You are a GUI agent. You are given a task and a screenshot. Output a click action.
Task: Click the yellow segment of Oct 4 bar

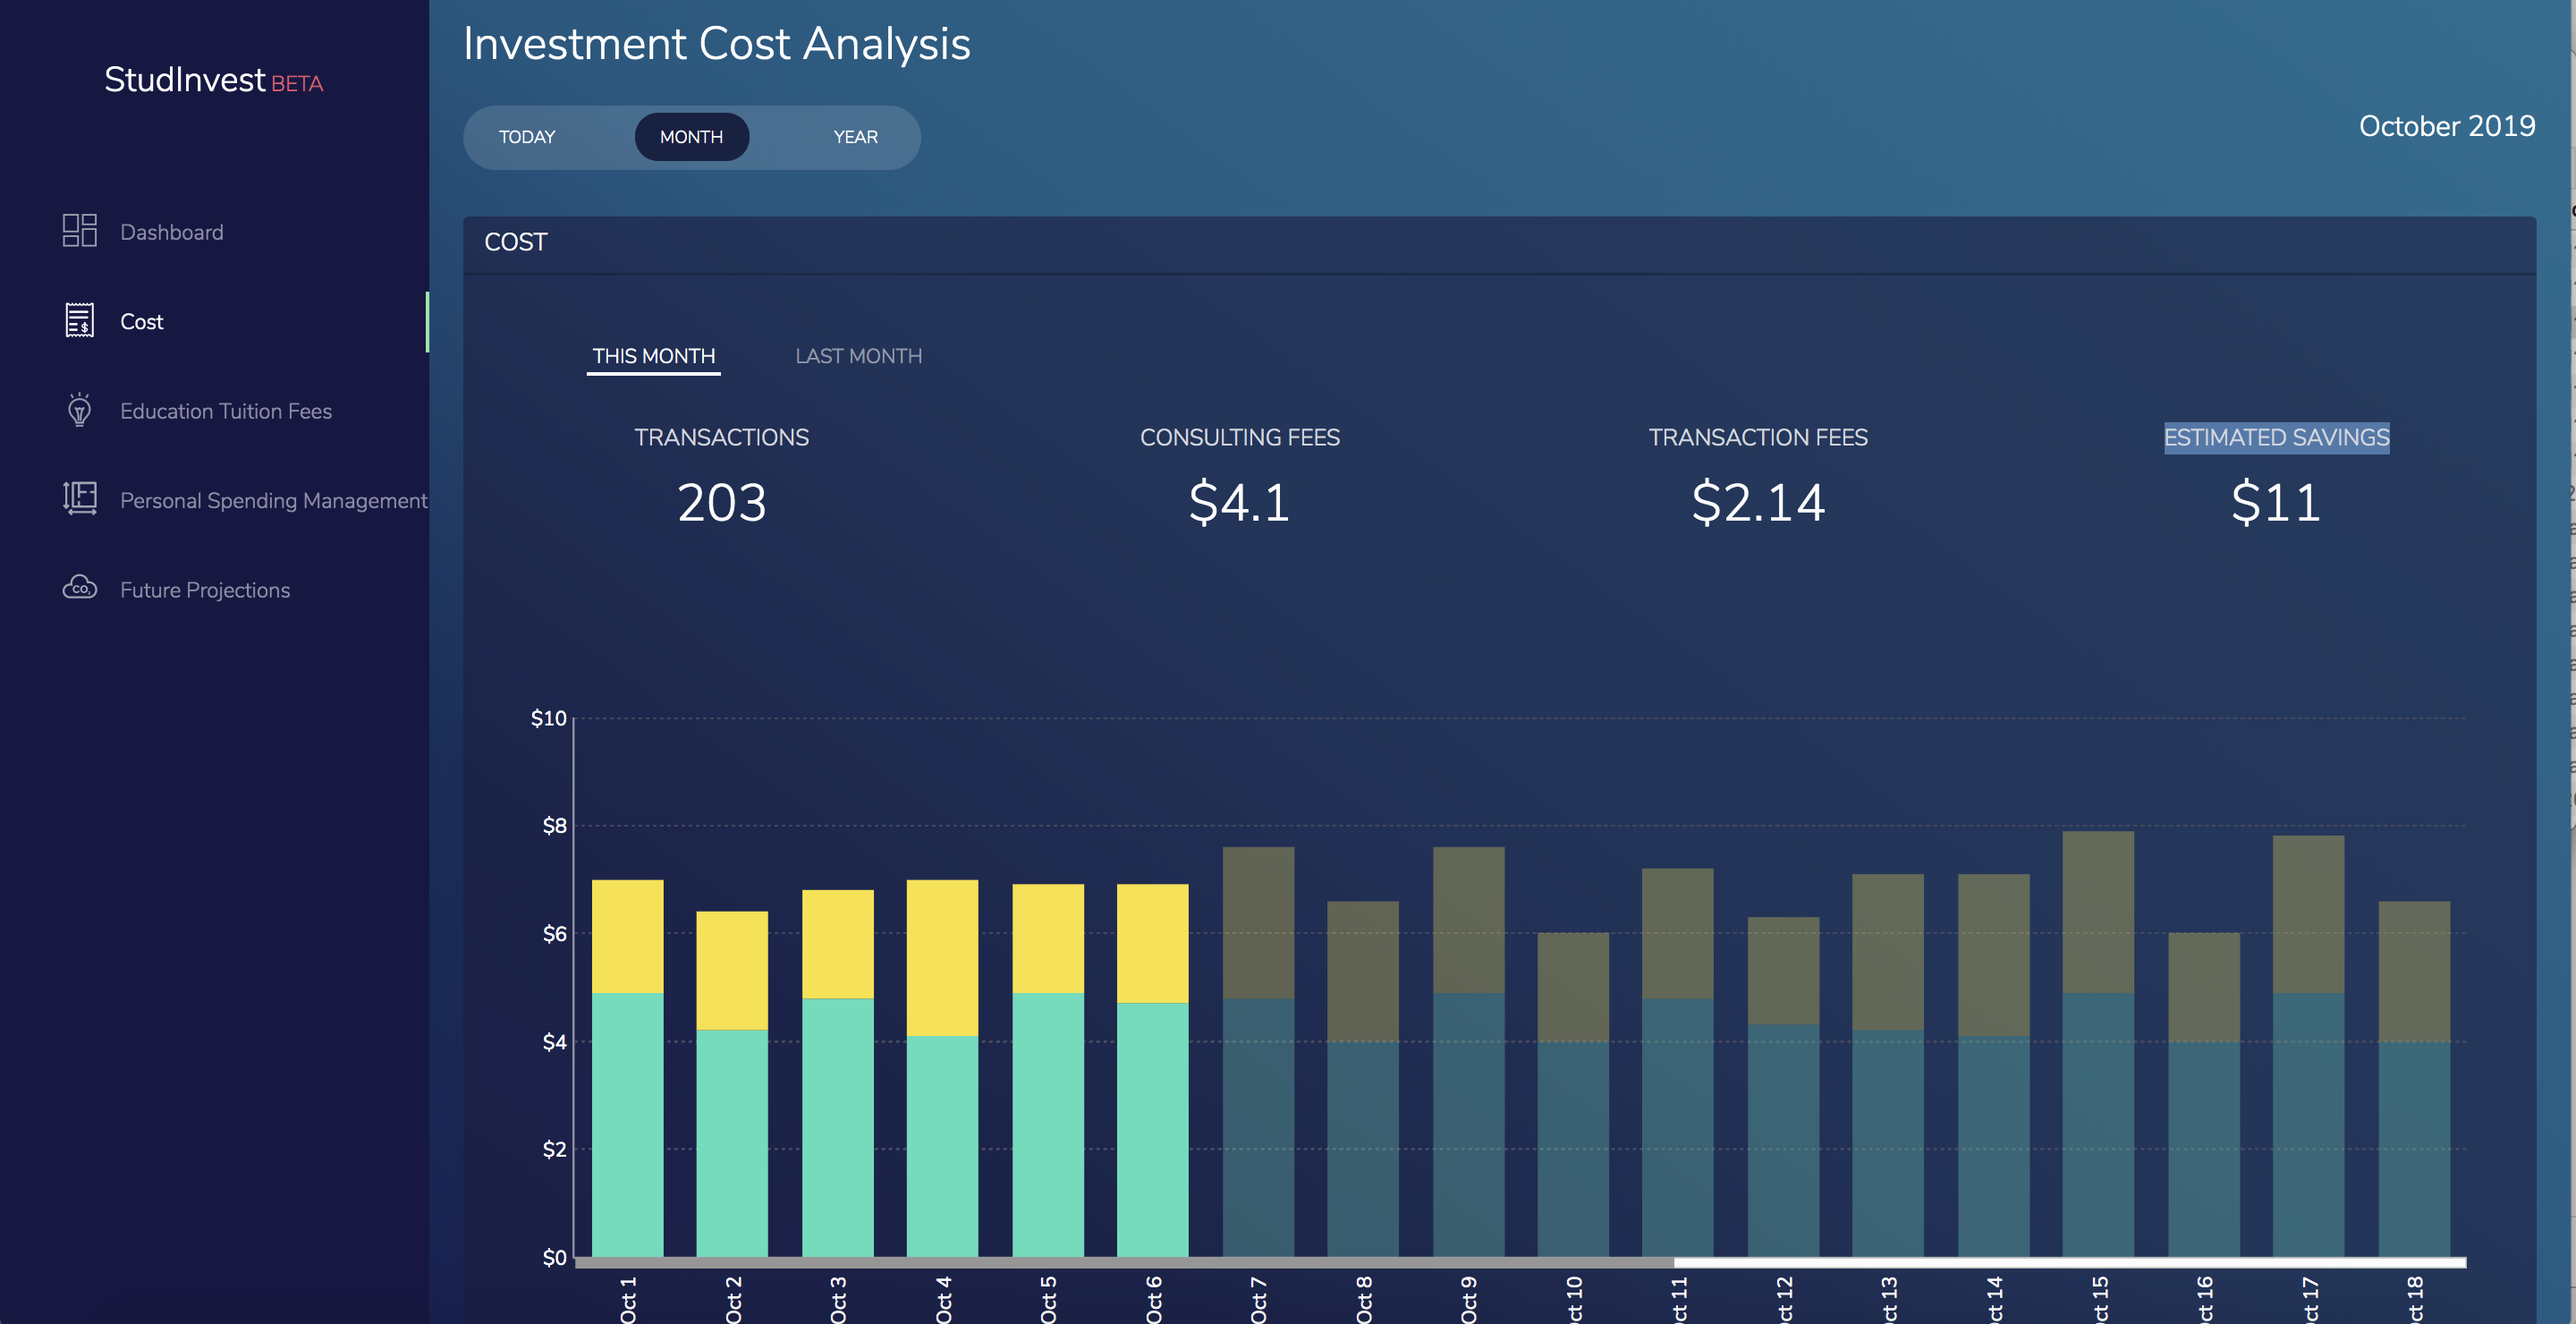[x=942, y=956]
